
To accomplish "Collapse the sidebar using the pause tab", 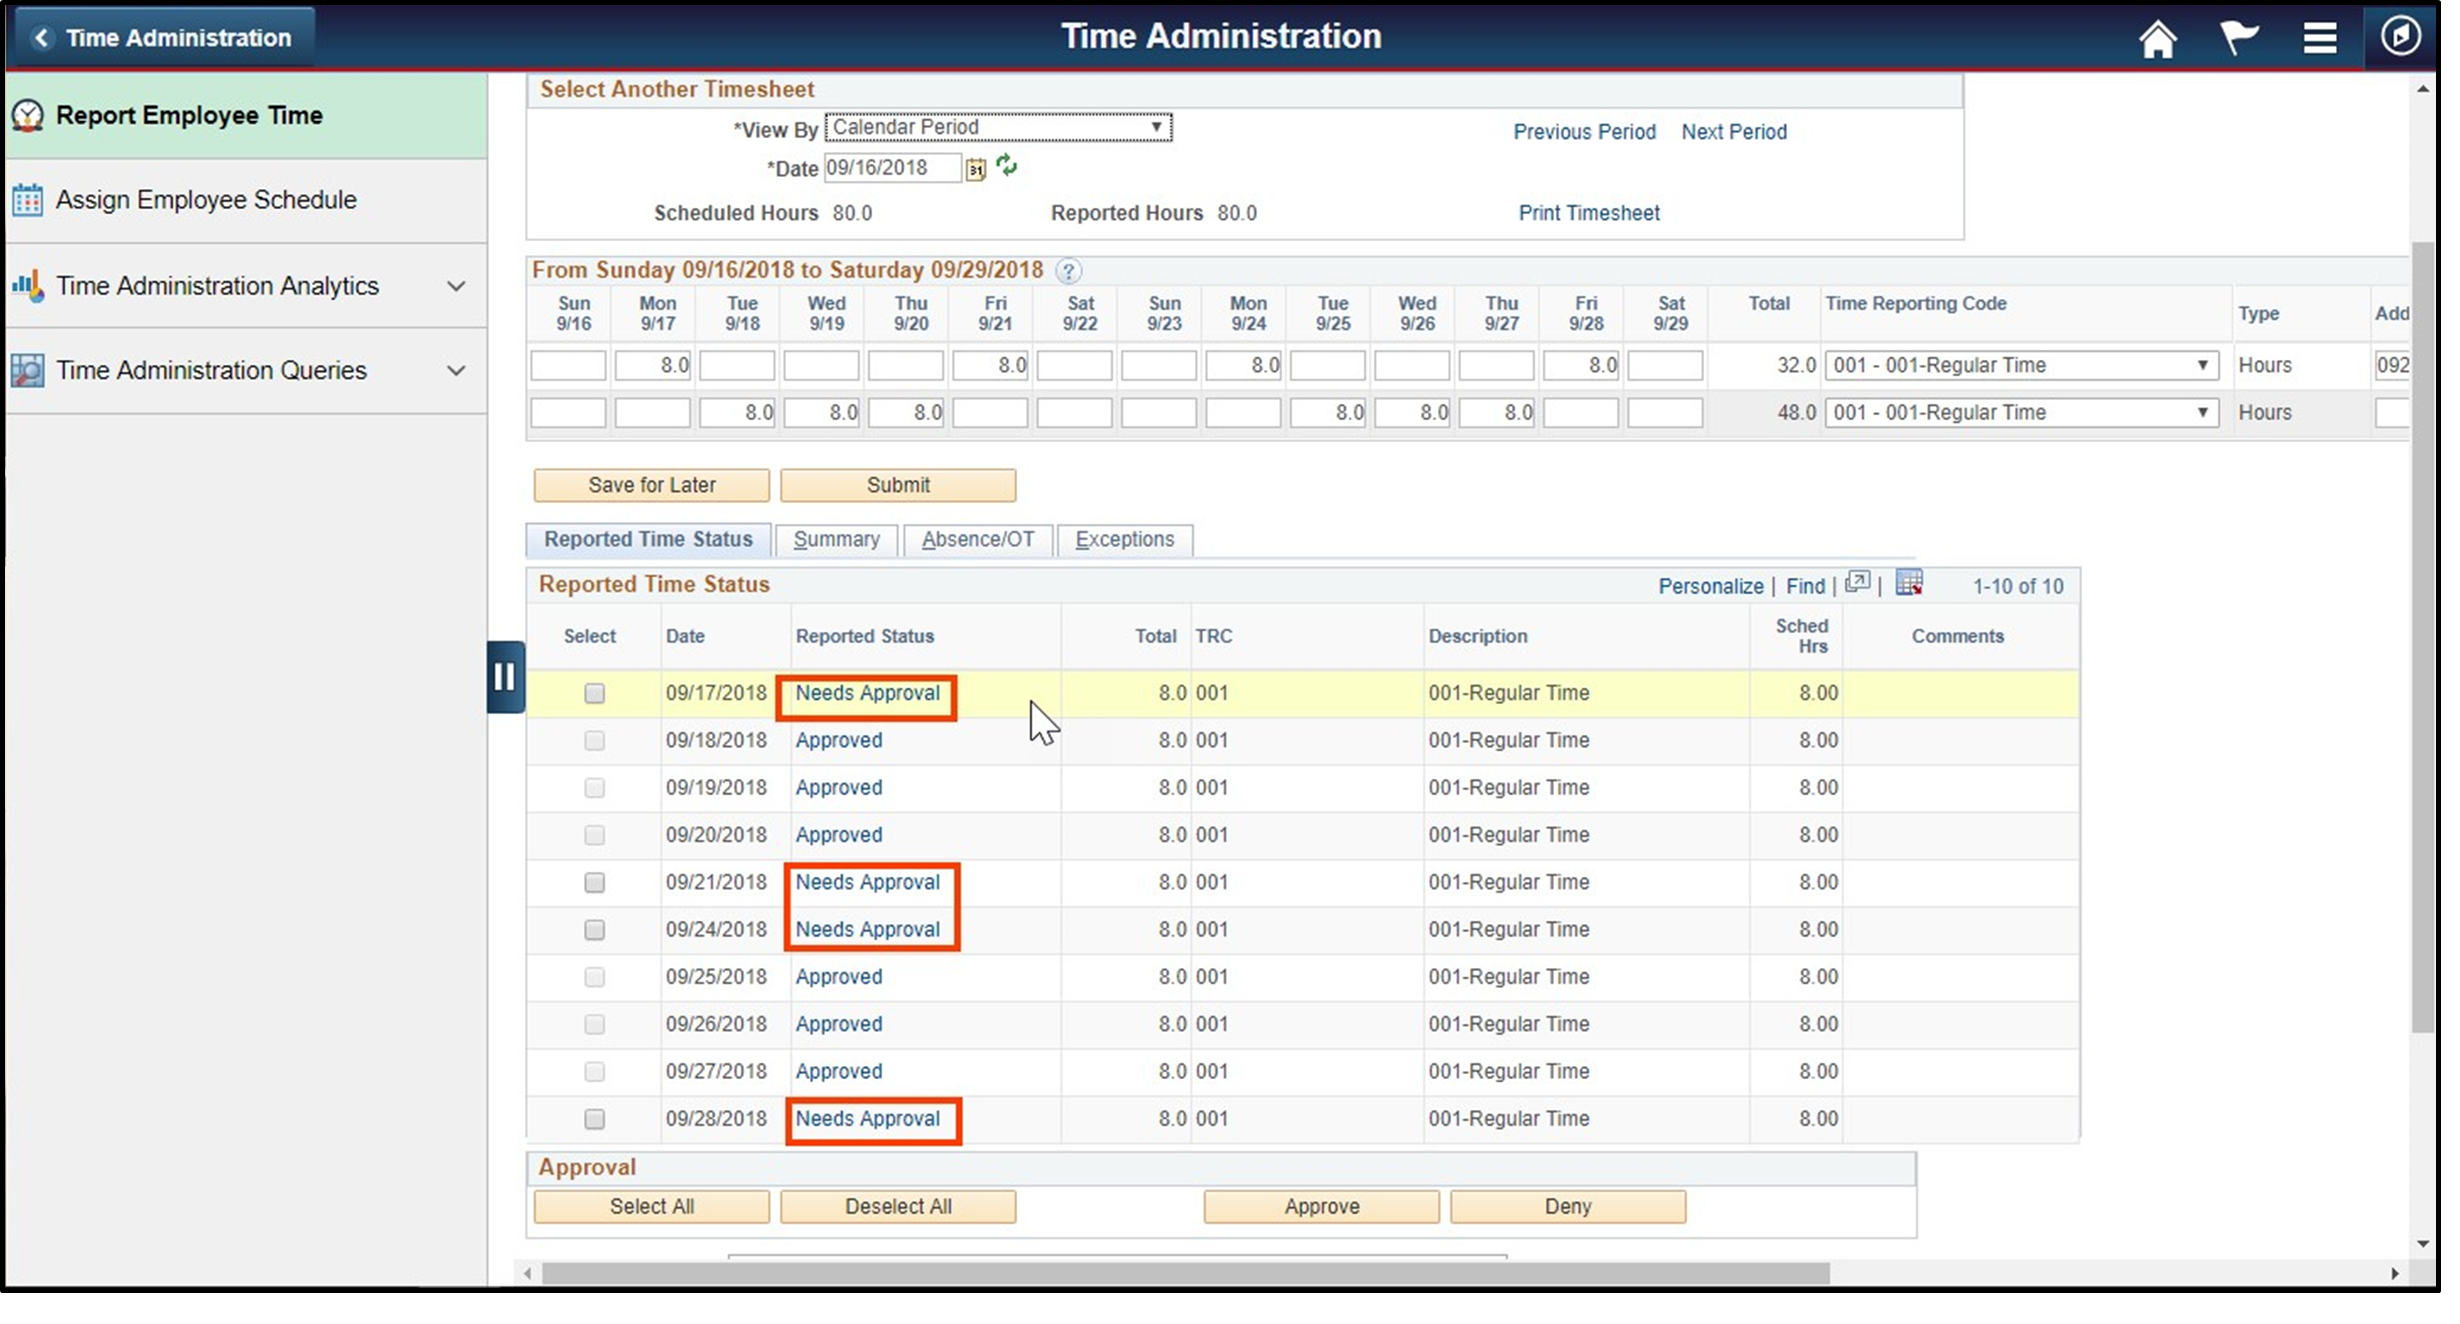I will [x=505, y=676].
